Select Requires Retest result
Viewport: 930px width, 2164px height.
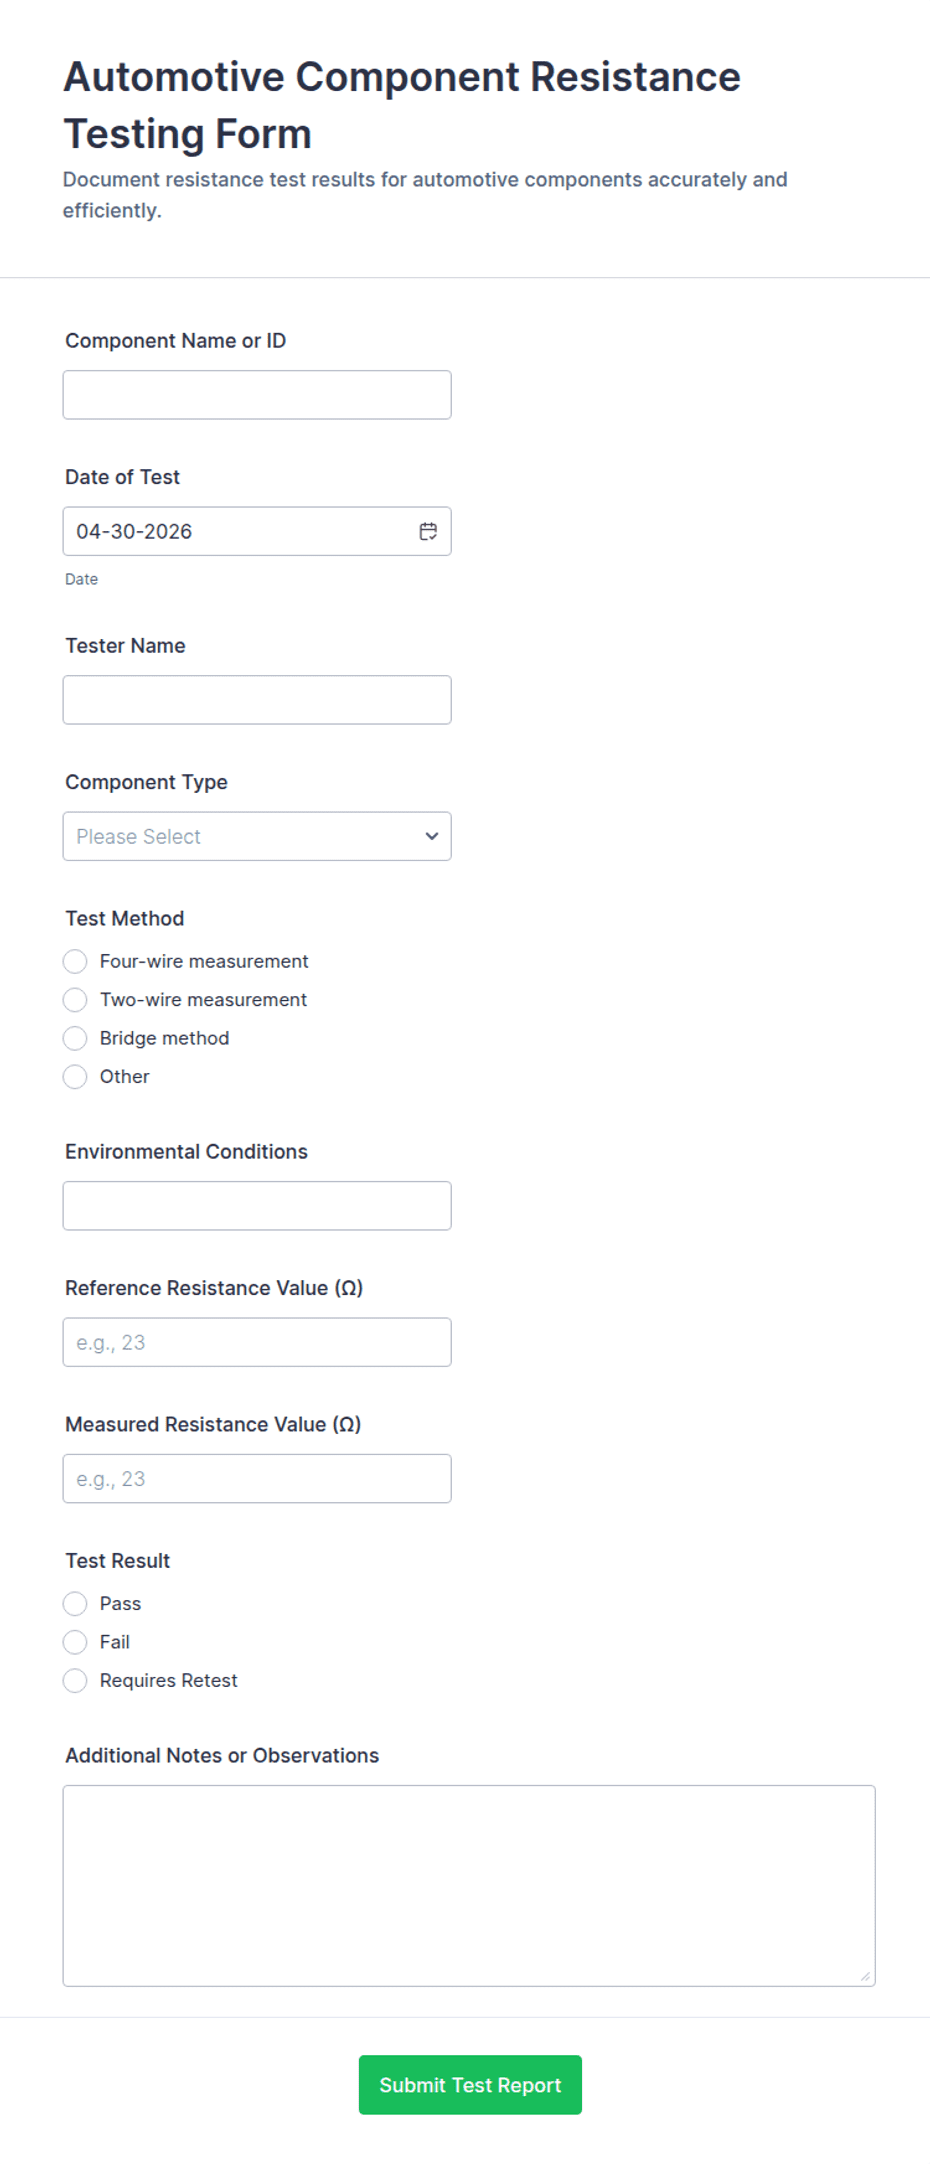75,1681
